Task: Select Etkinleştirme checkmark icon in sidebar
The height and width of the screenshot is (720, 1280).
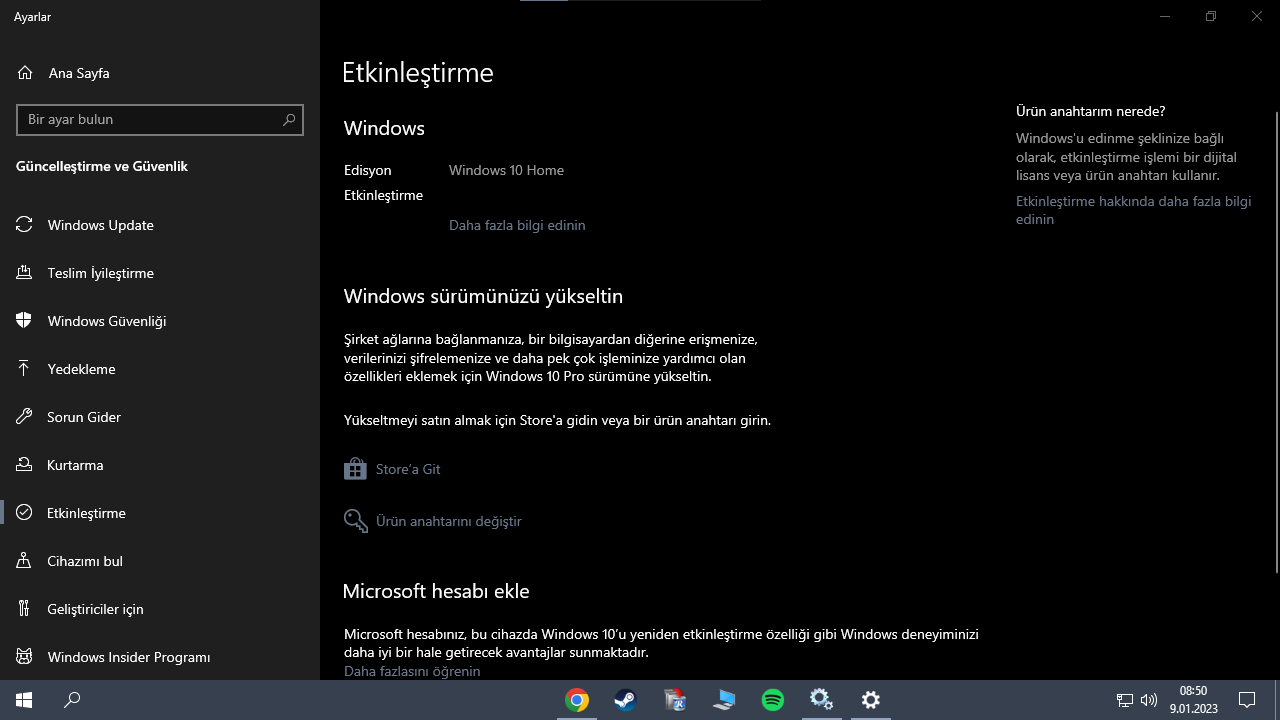Action: 24,513
